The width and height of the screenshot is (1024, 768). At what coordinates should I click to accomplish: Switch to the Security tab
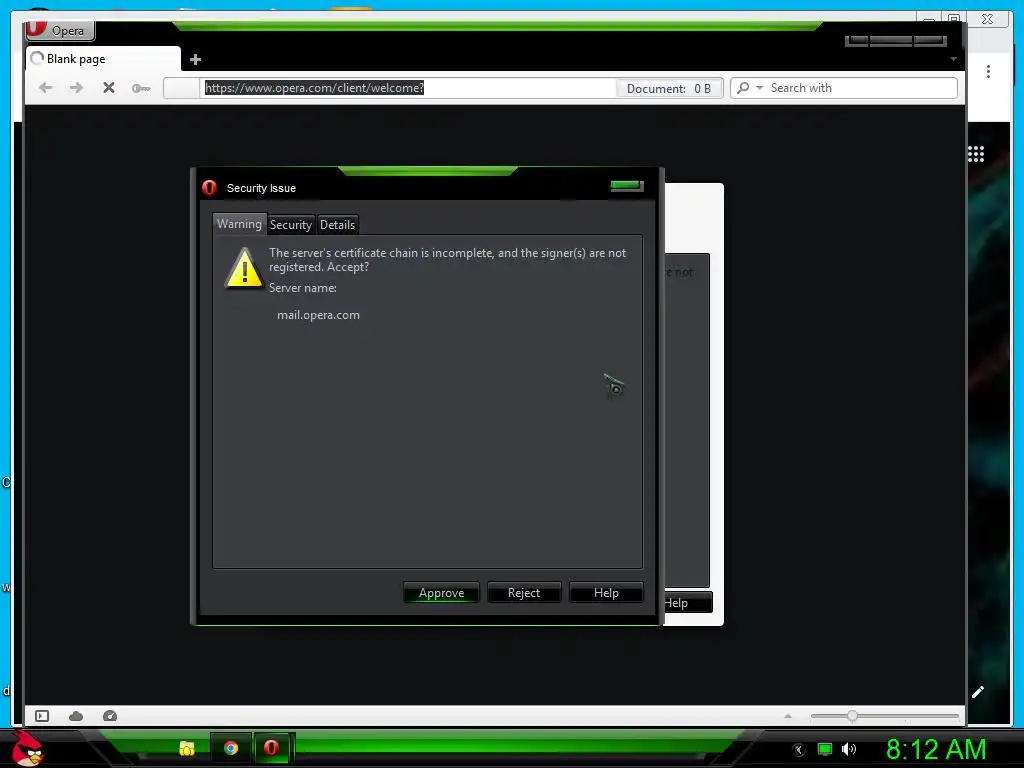point(291,225)
